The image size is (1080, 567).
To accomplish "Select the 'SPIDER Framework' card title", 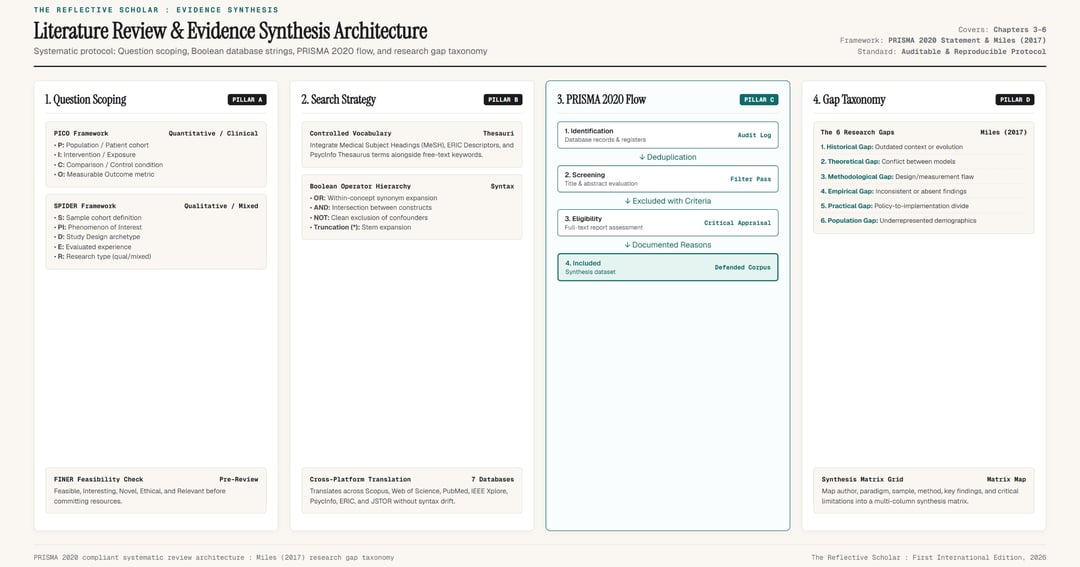I will tap(85, 206).
